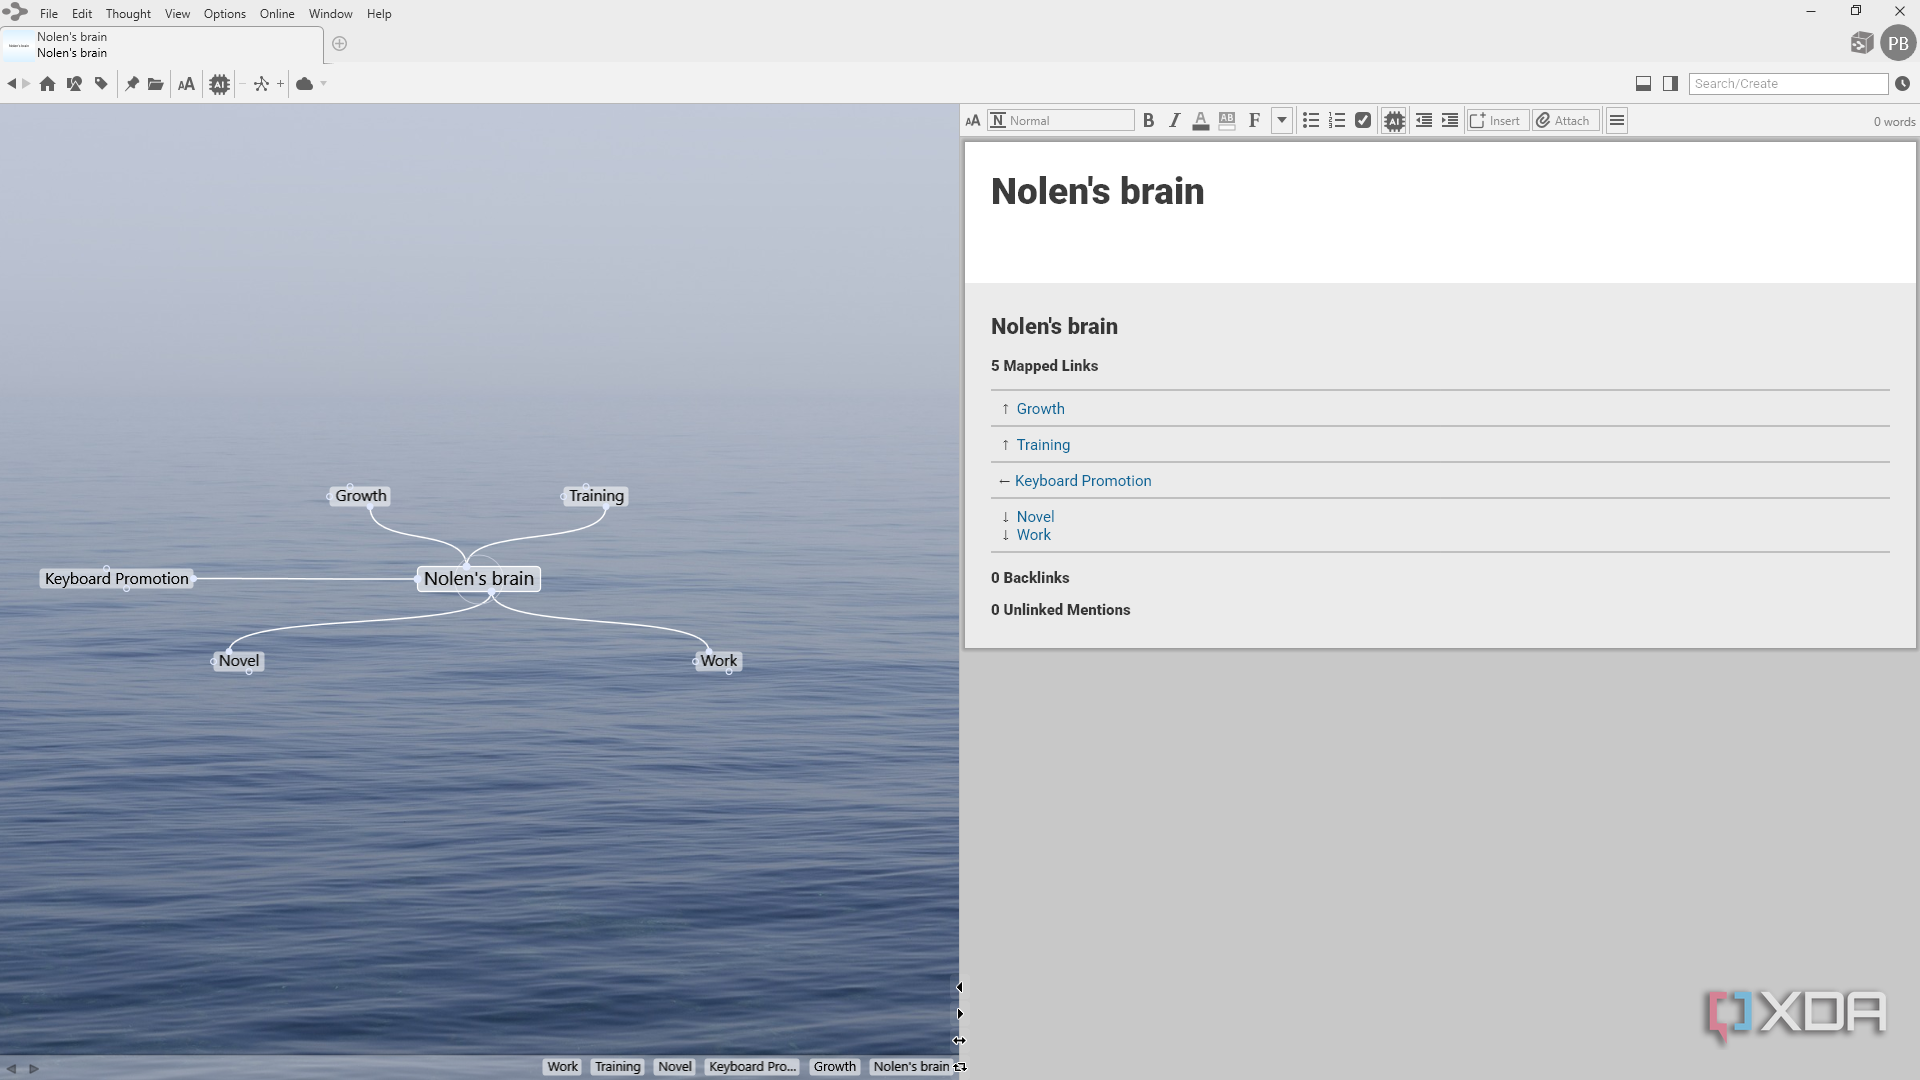Click the bottom panel layout icon
The height and width of the screenshot is (1080, 1920).
[1643, 84]
